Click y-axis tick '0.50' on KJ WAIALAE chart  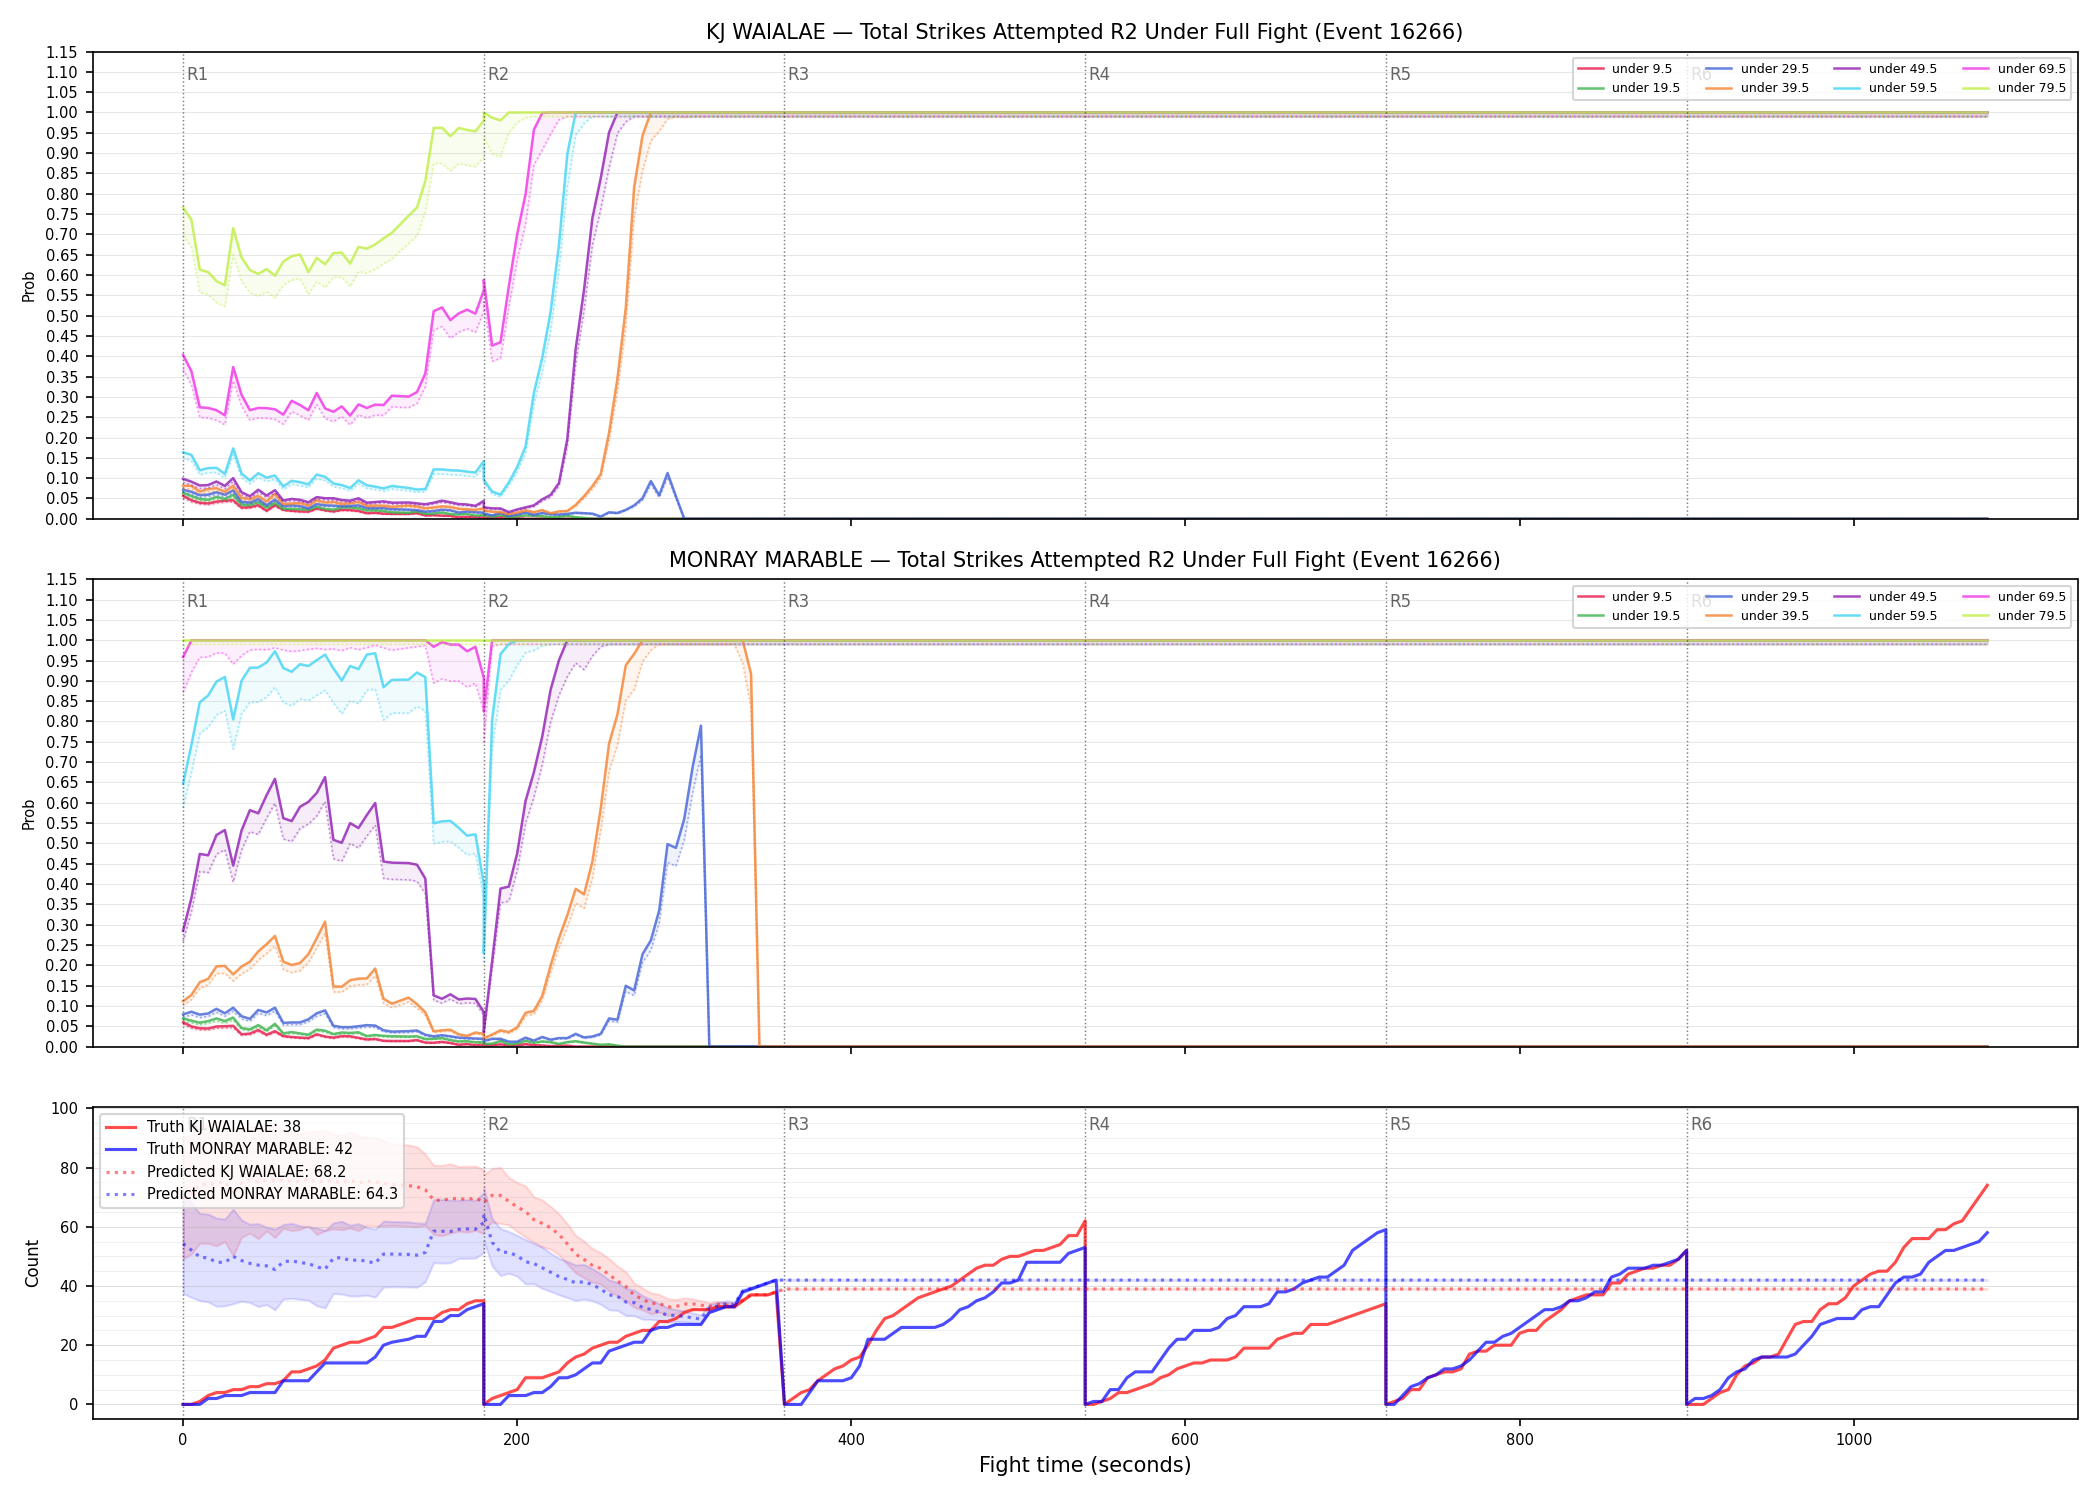coord(62,316)
